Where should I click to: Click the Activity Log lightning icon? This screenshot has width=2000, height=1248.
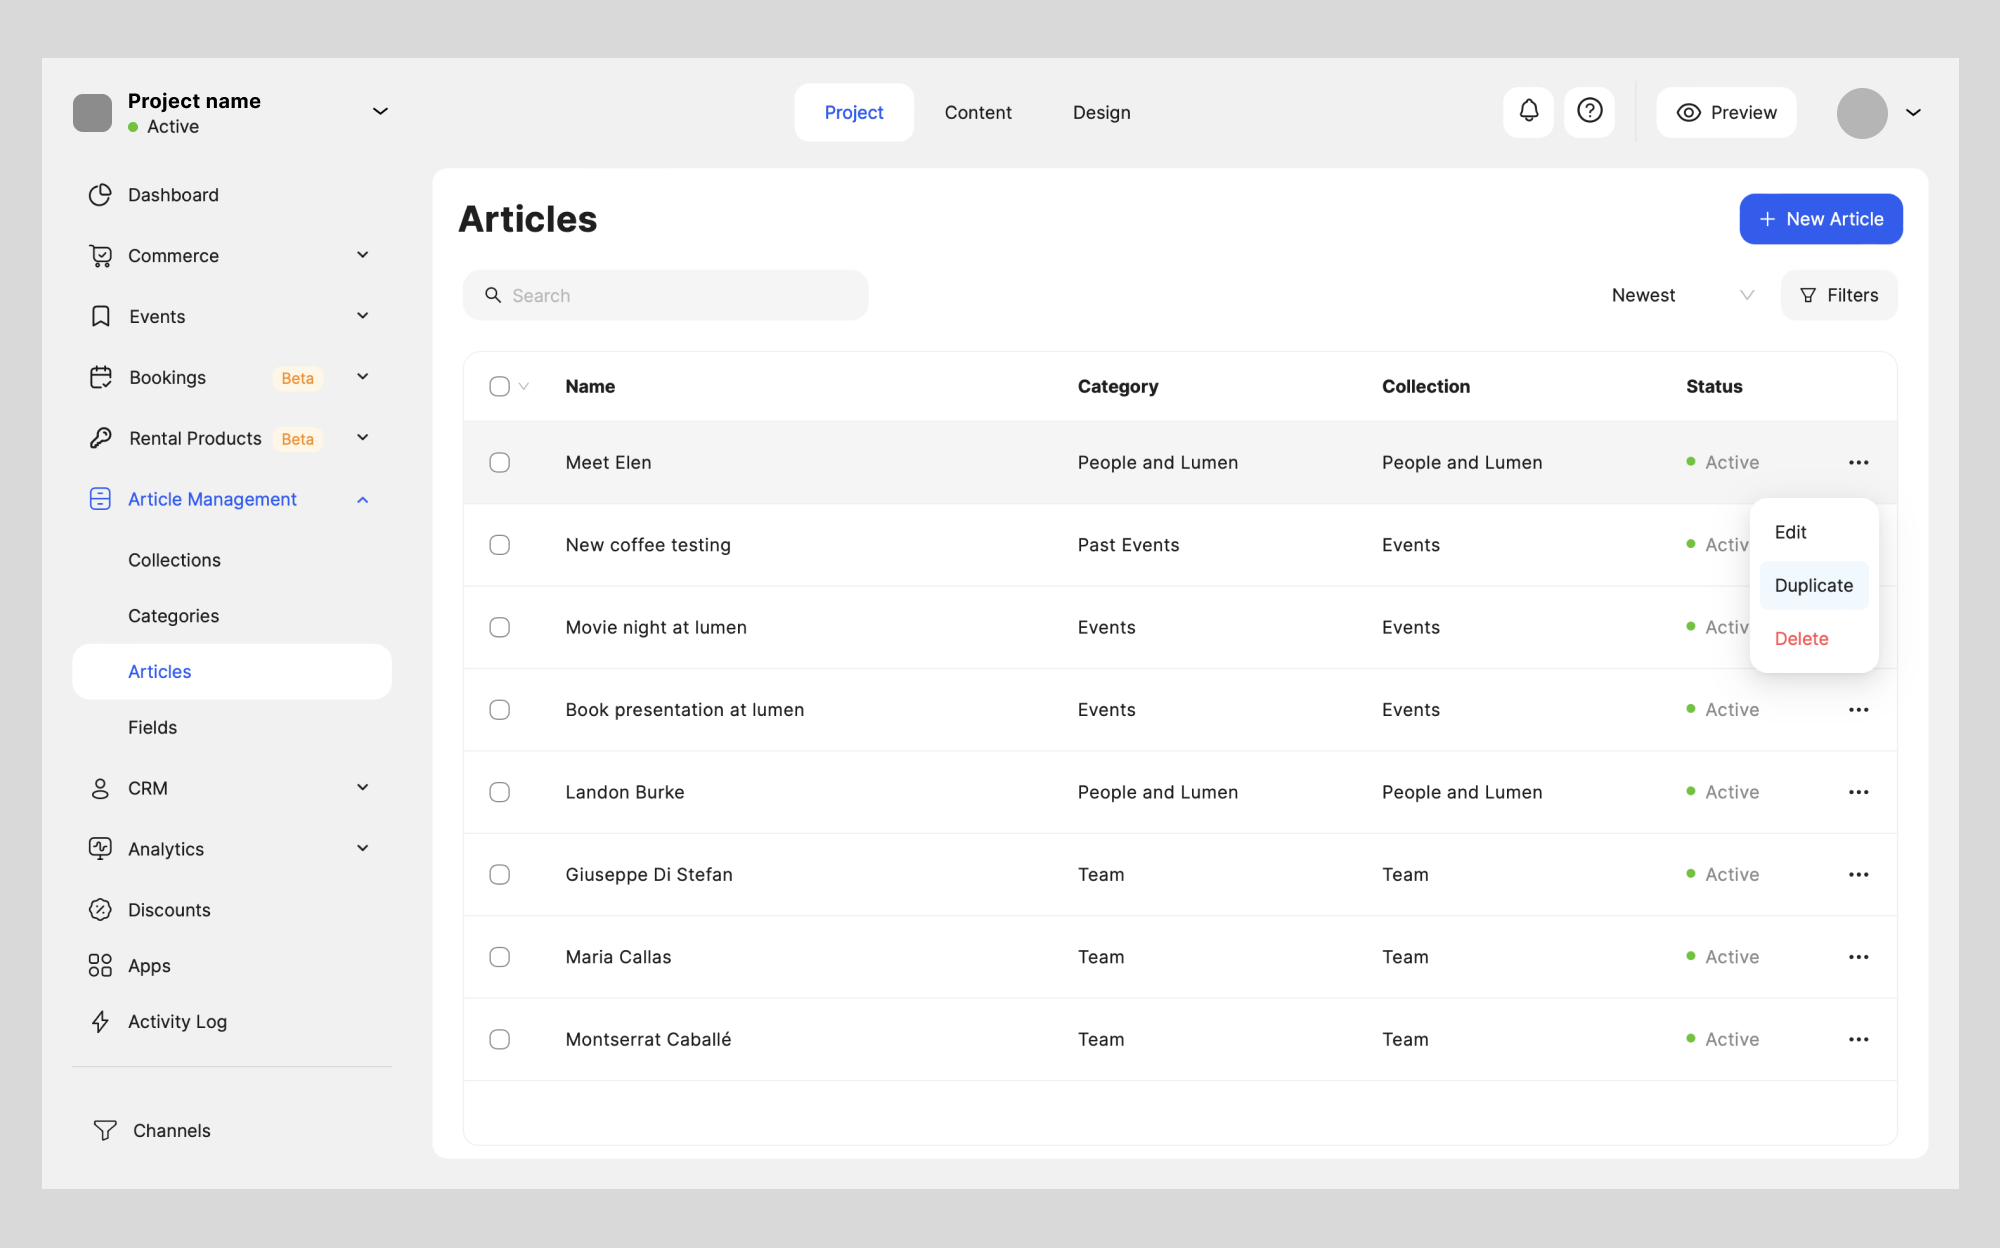(x=100, y=1022)
